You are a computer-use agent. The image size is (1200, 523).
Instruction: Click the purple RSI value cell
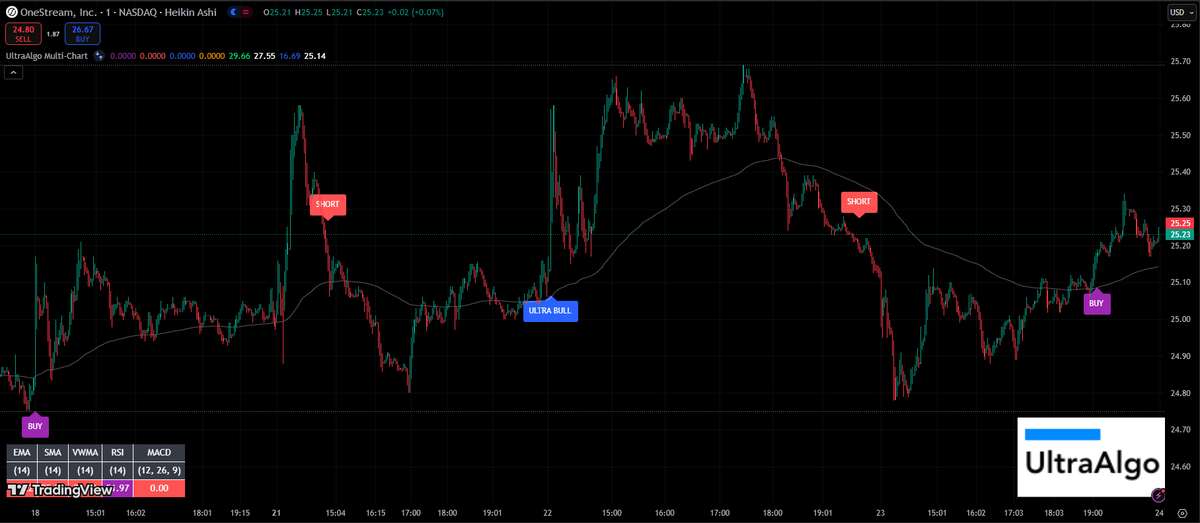tap(117, 488)
